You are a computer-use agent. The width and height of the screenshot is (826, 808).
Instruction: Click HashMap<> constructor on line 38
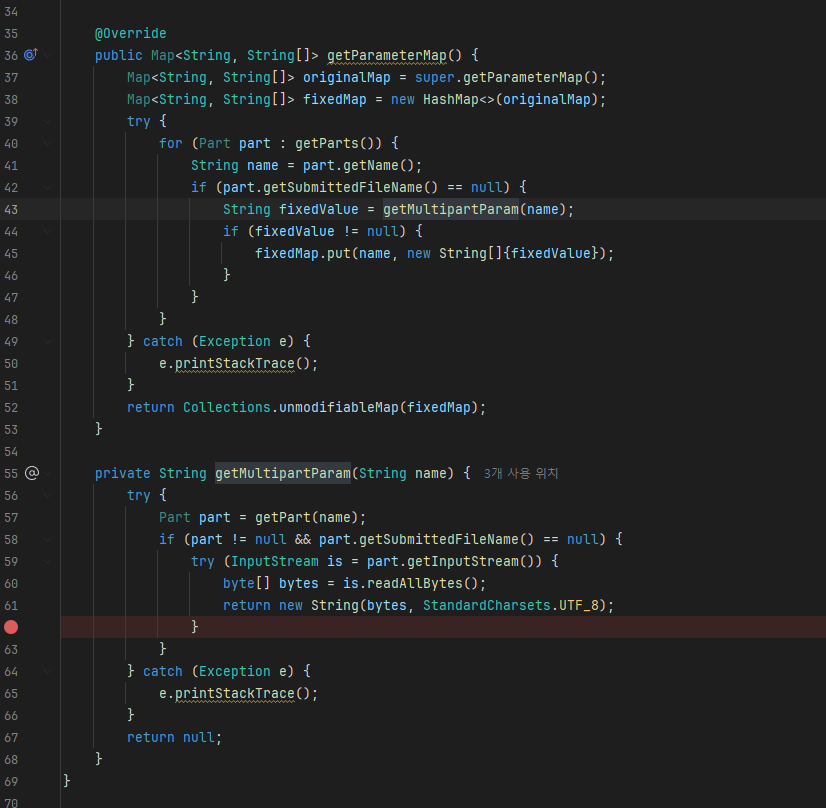point(459,100)
